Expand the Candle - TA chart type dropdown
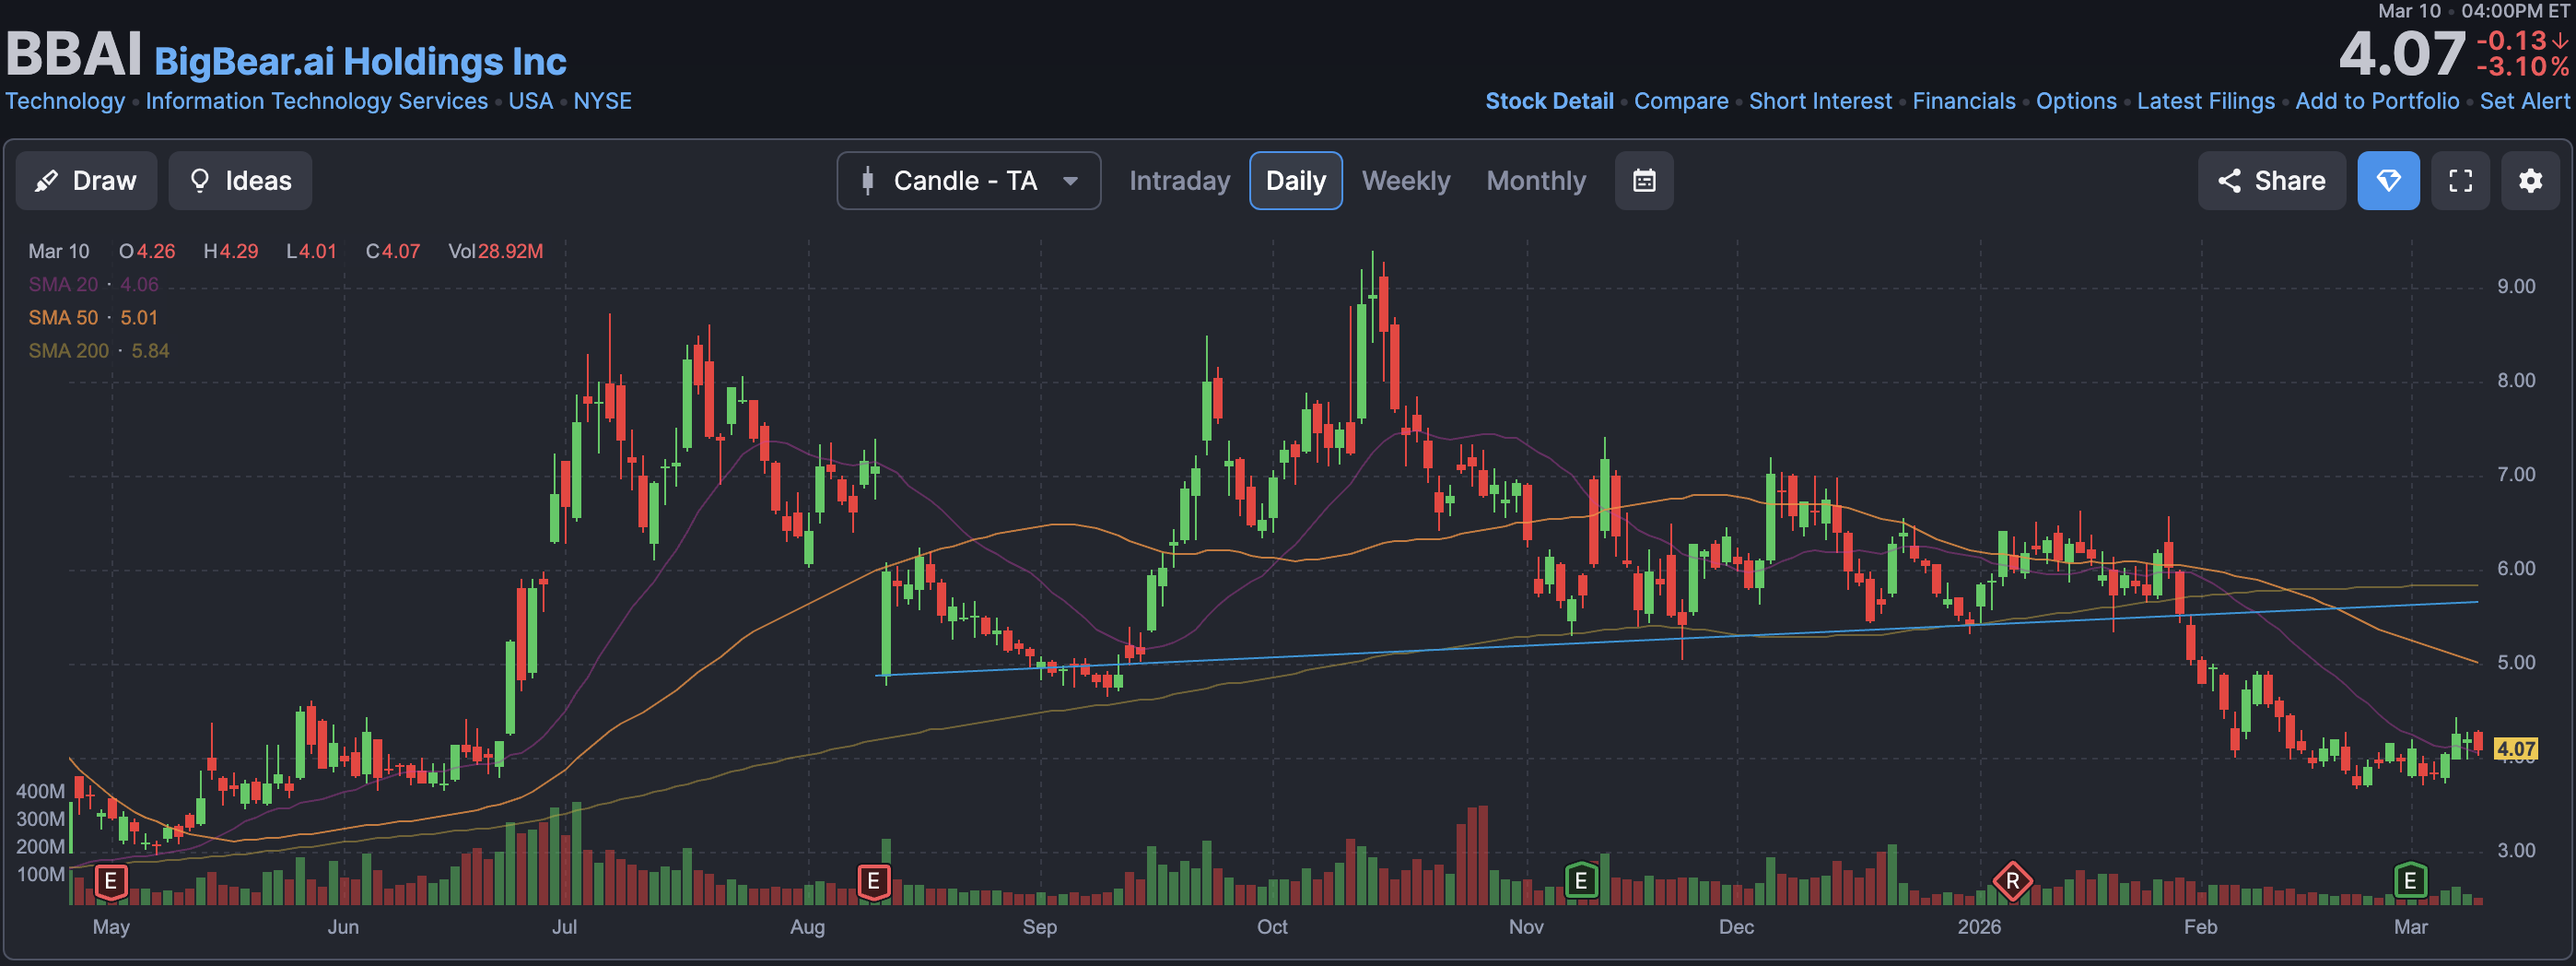Viewport: 2576px width, 966px height. (x=968, y=181)
